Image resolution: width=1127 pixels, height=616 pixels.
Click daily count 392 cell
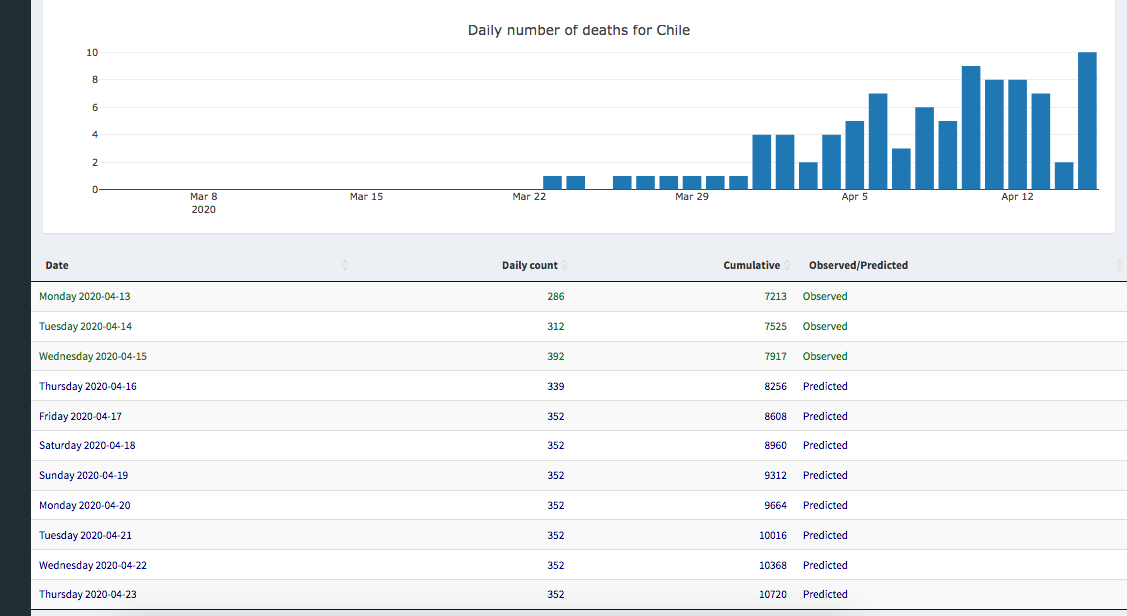(x=555, y=356)
